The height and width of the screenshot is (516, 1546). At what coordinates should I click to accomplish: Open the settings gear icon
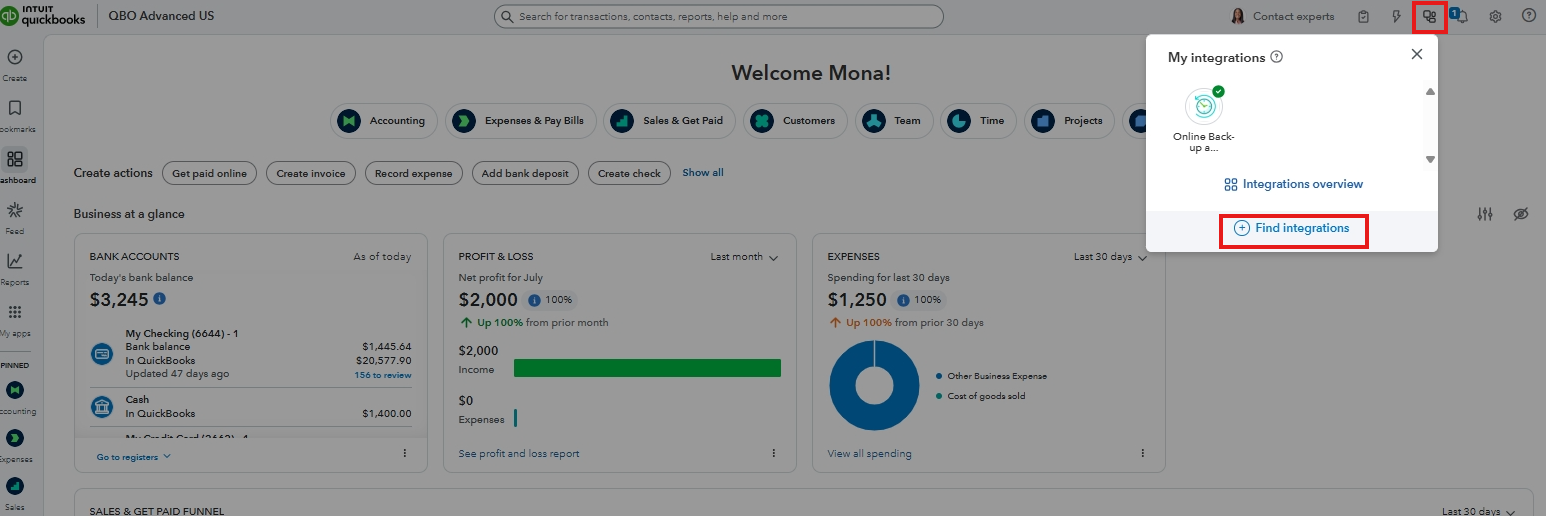click(1495, 17)
